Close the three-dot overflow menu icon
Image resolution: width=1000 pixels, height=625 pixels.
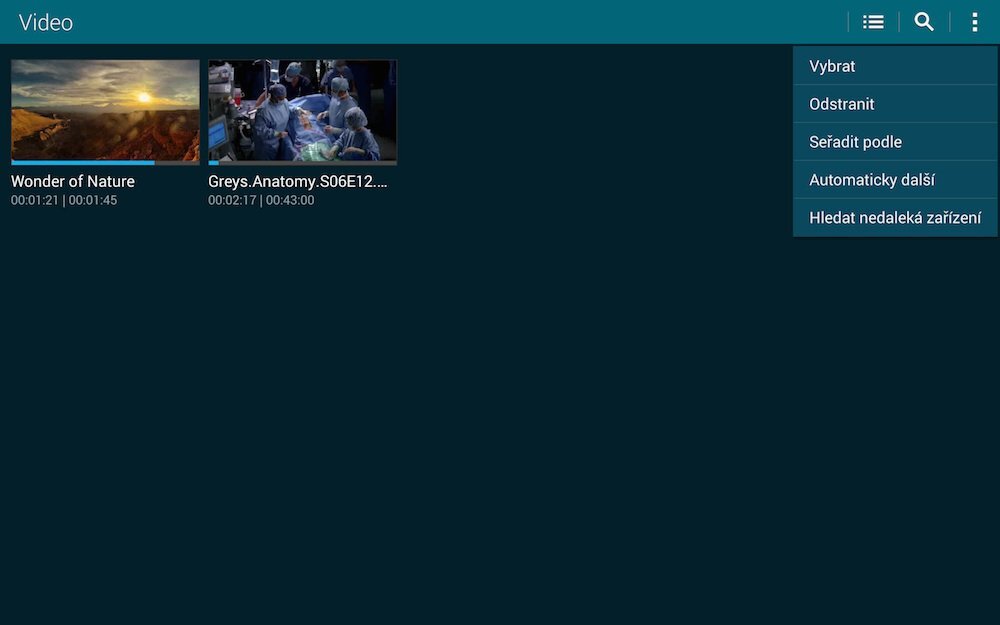coord(974,22)
